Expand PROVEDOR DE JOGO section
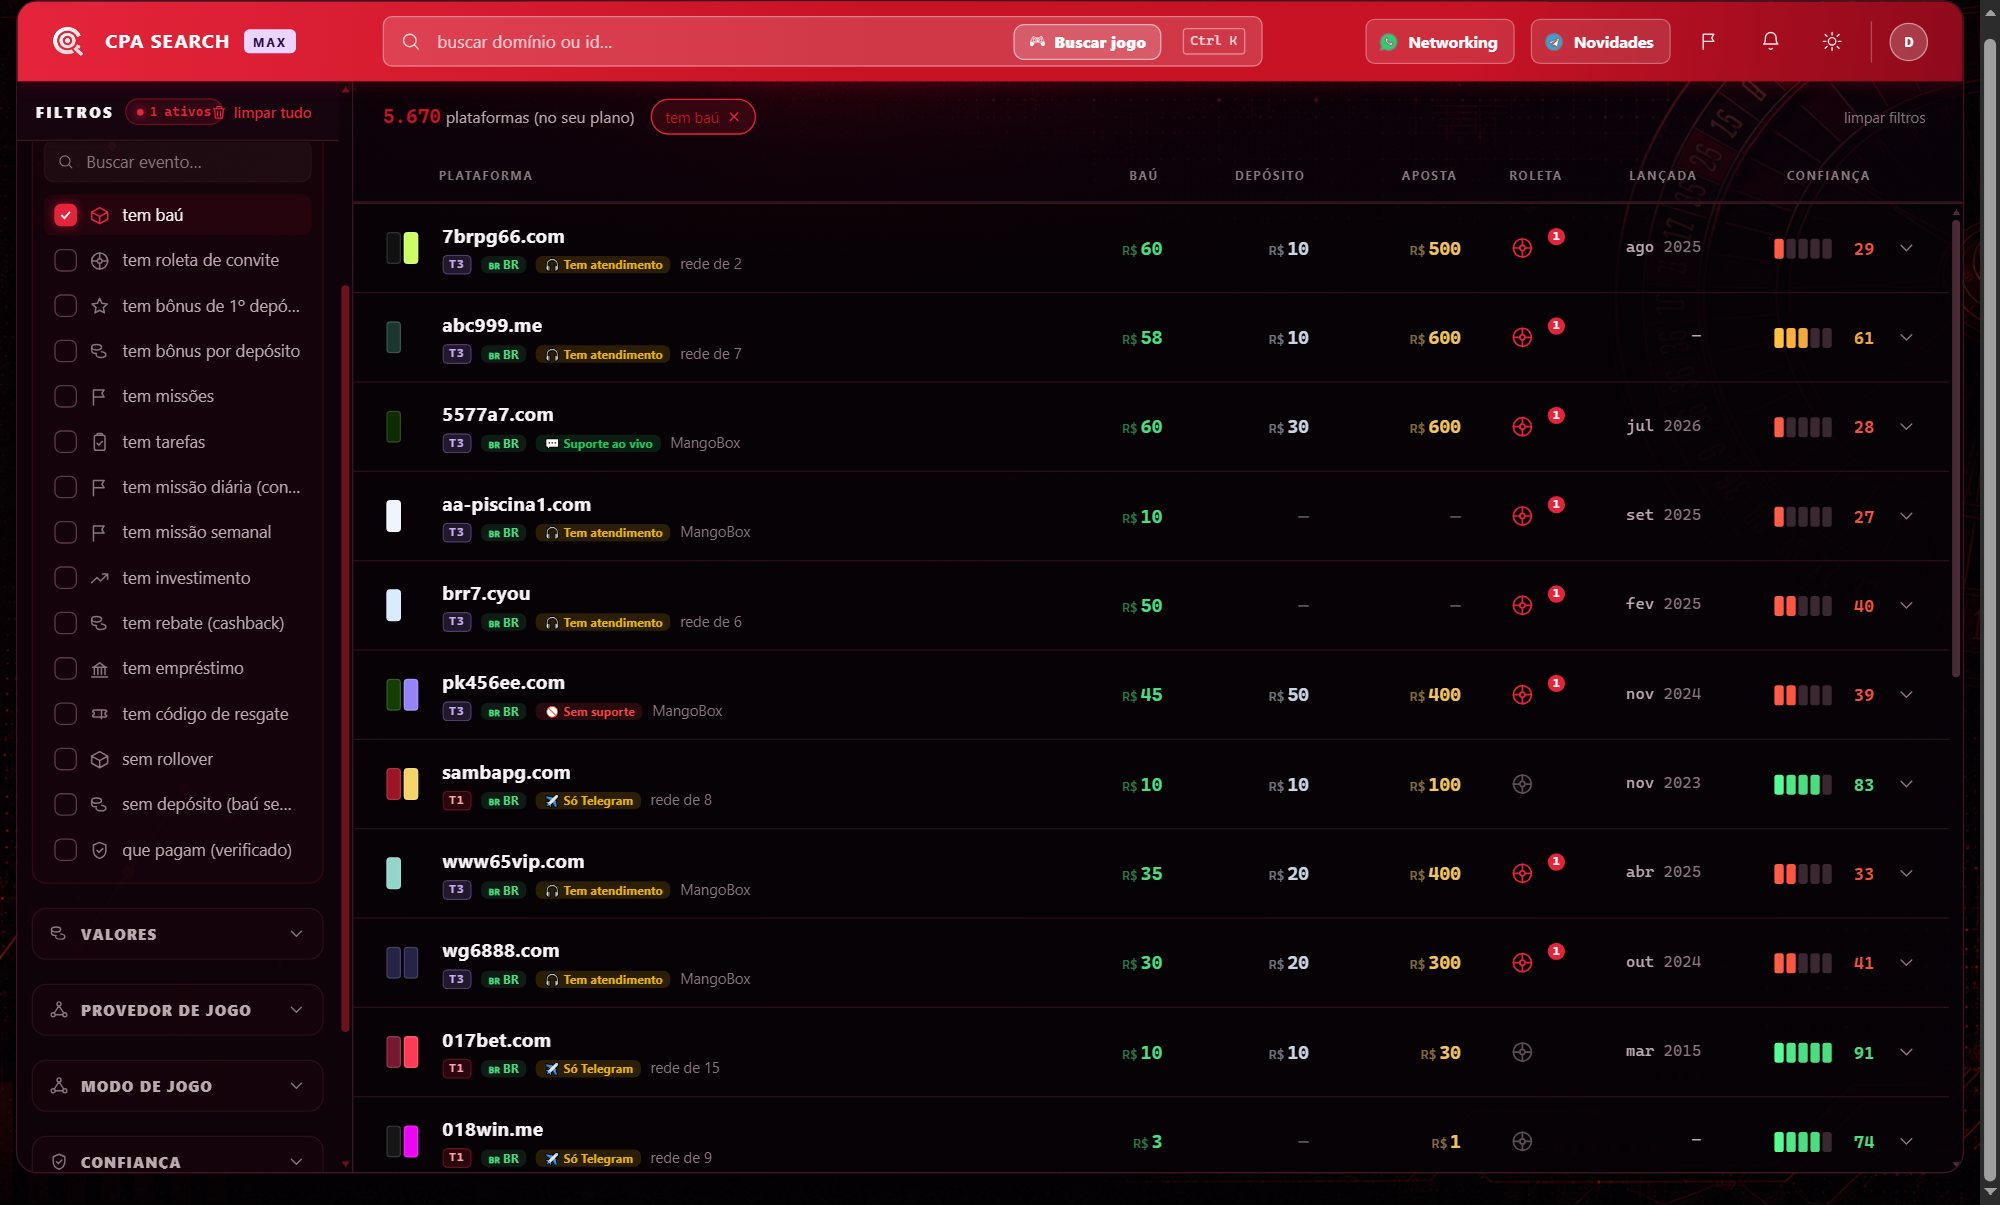 [x=178, y=1010]
